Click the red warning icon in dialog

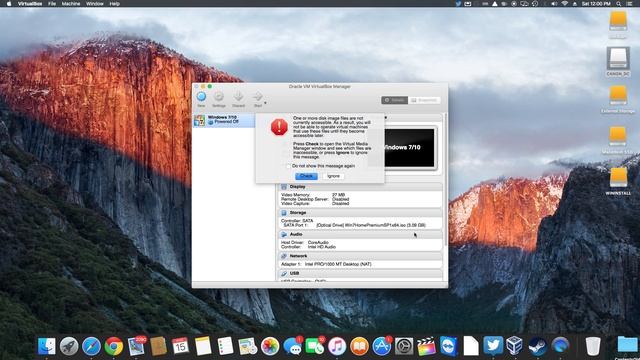coord(279,127)
